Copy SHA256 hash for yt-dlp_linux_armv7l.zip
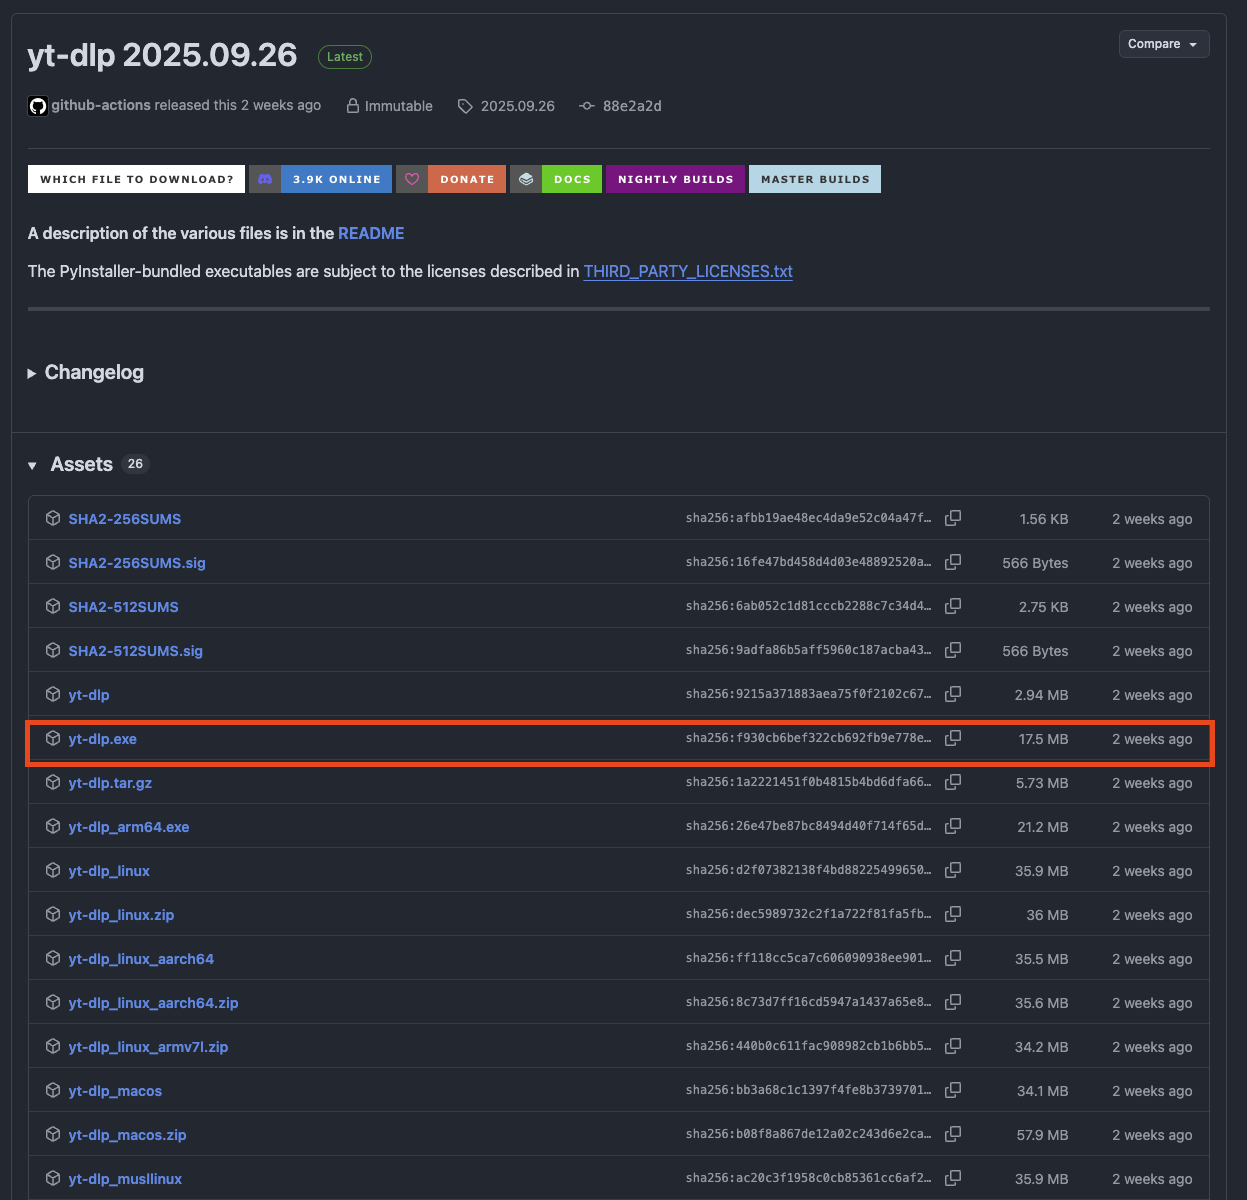 [953, 1046]
